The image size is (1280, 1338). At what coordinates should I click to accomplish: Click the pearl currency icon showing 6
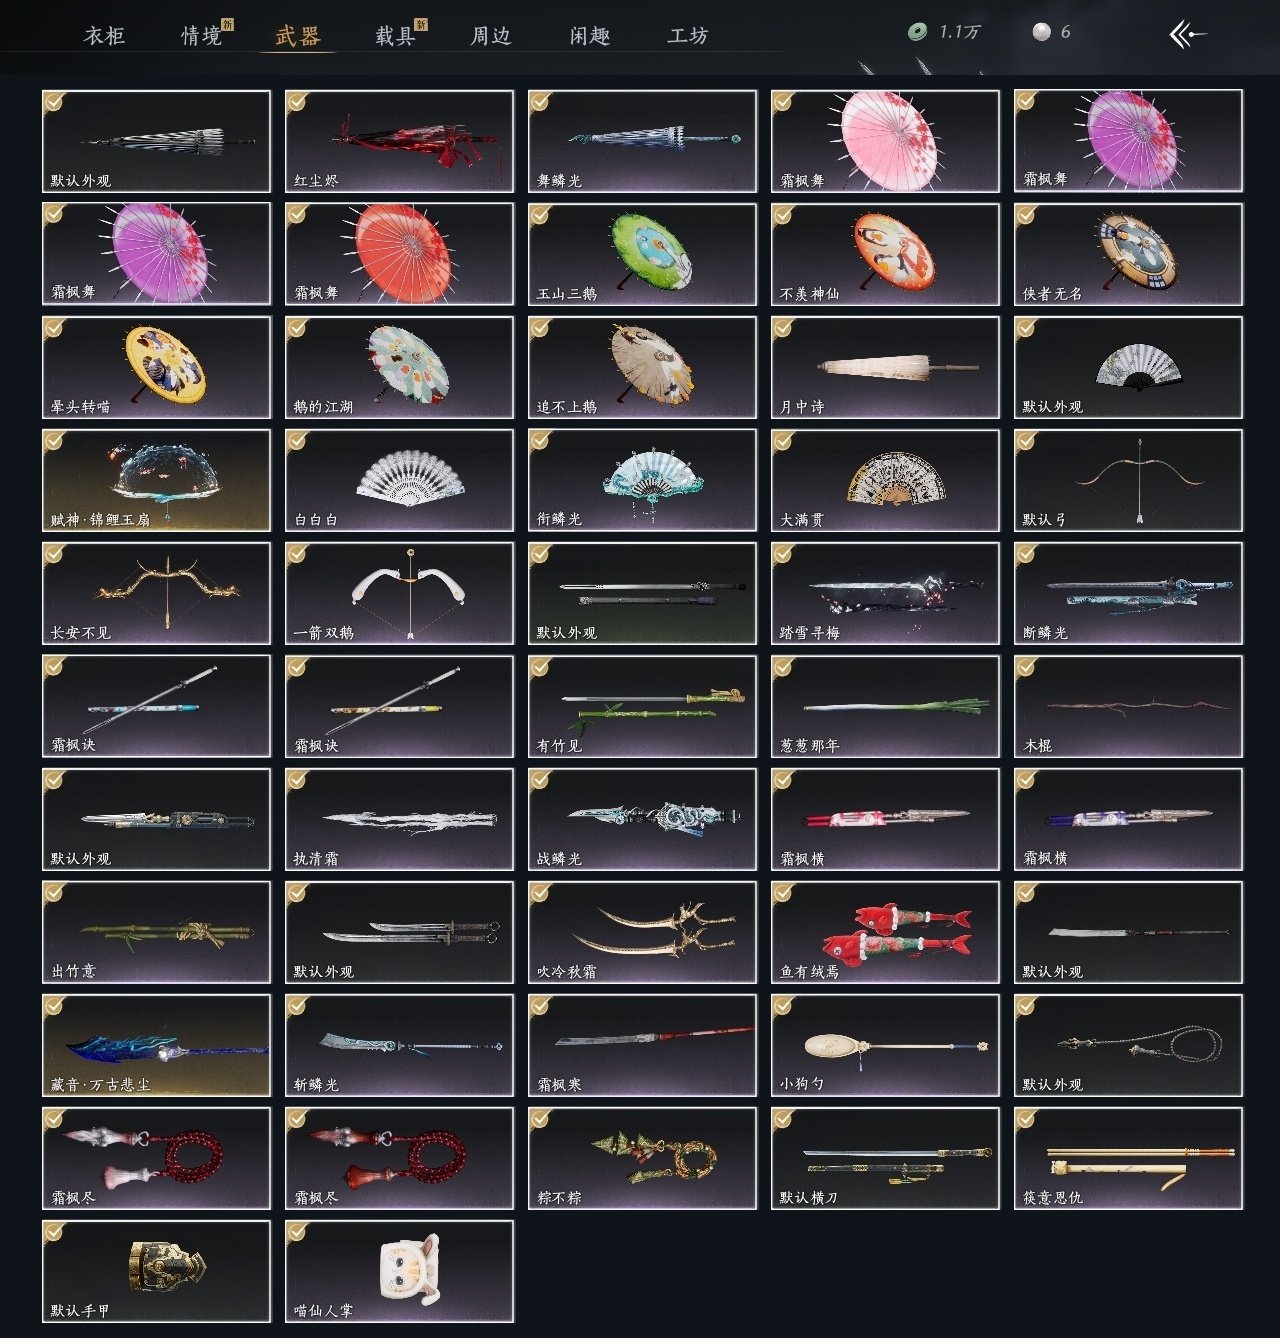click(1041, 32)
